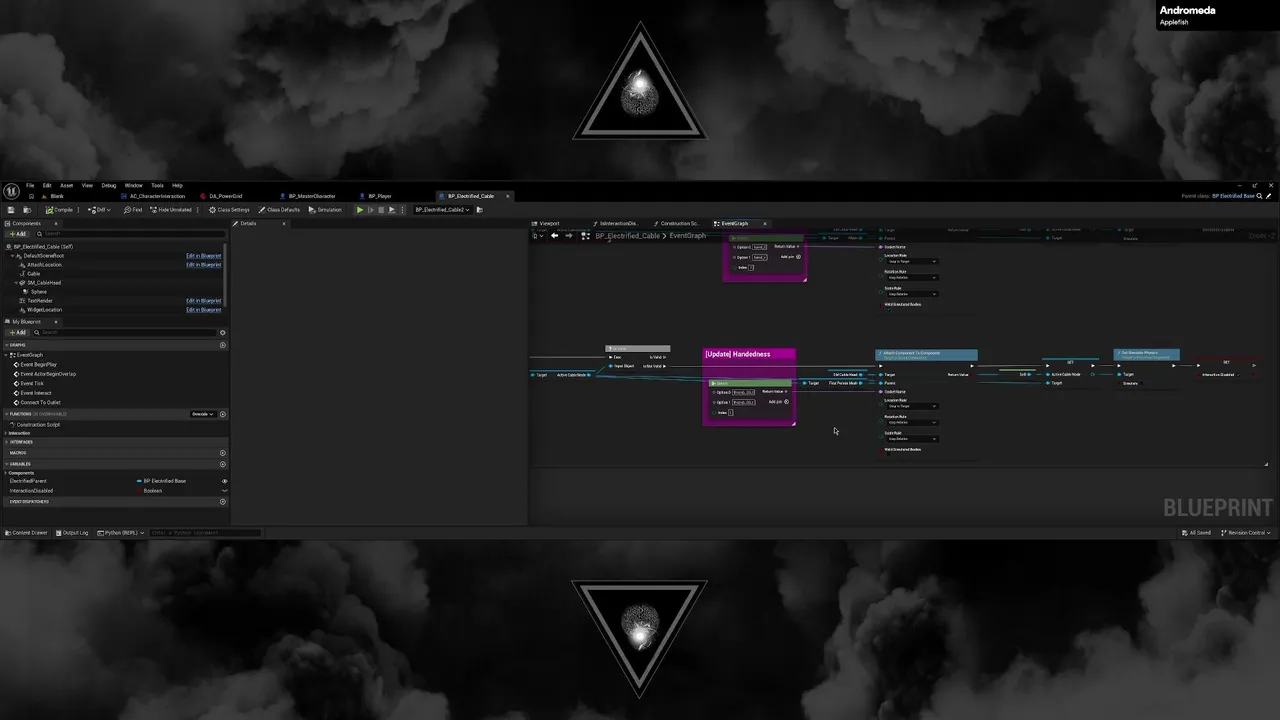Image resolution: width=1280 pixels, height=720 pixels.
Task: Open the Debug menu
Action: click(108, 185)
